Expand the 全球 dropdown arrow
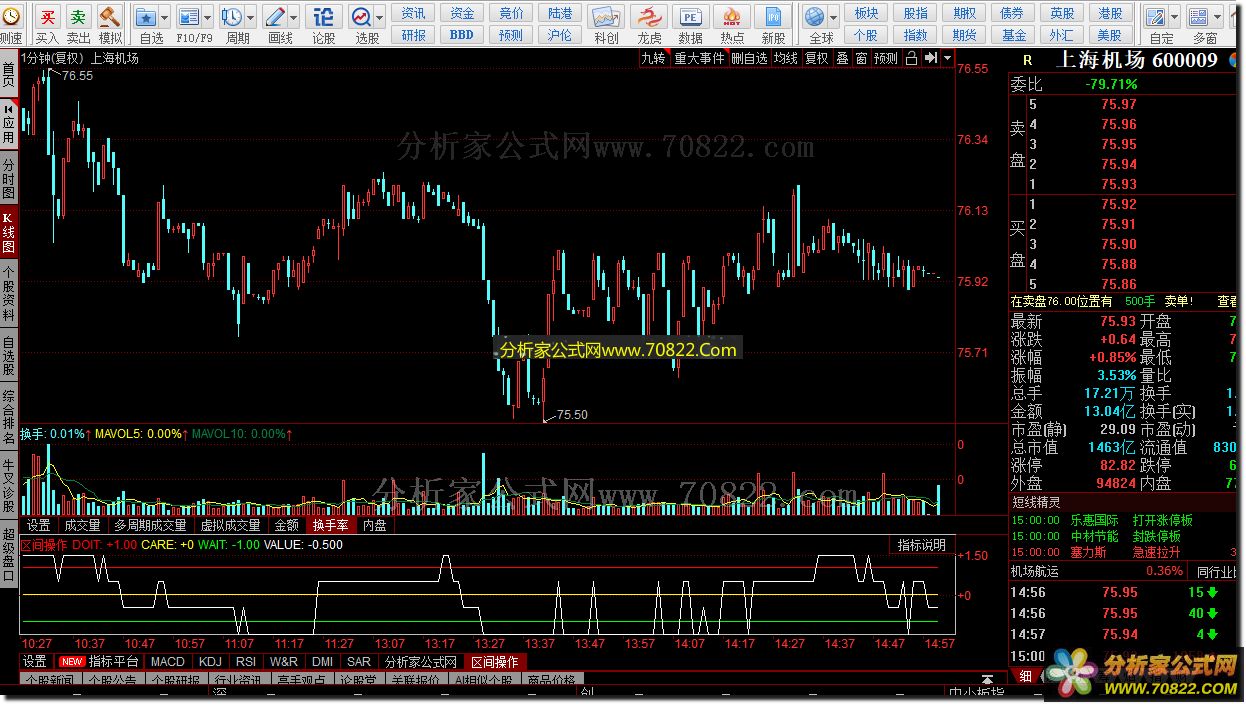The height and width of the screenshot is (704, 1246). 834,17
